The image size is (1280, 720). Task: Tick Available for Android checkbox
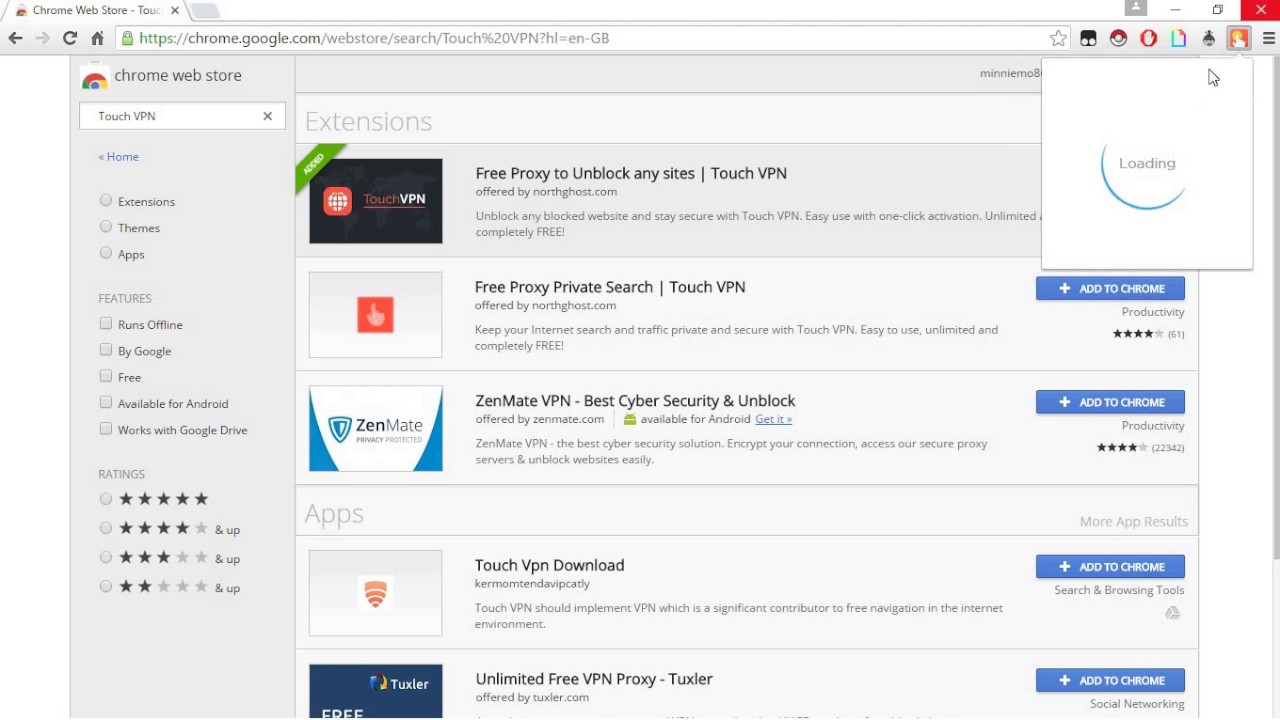click(106, 402)
